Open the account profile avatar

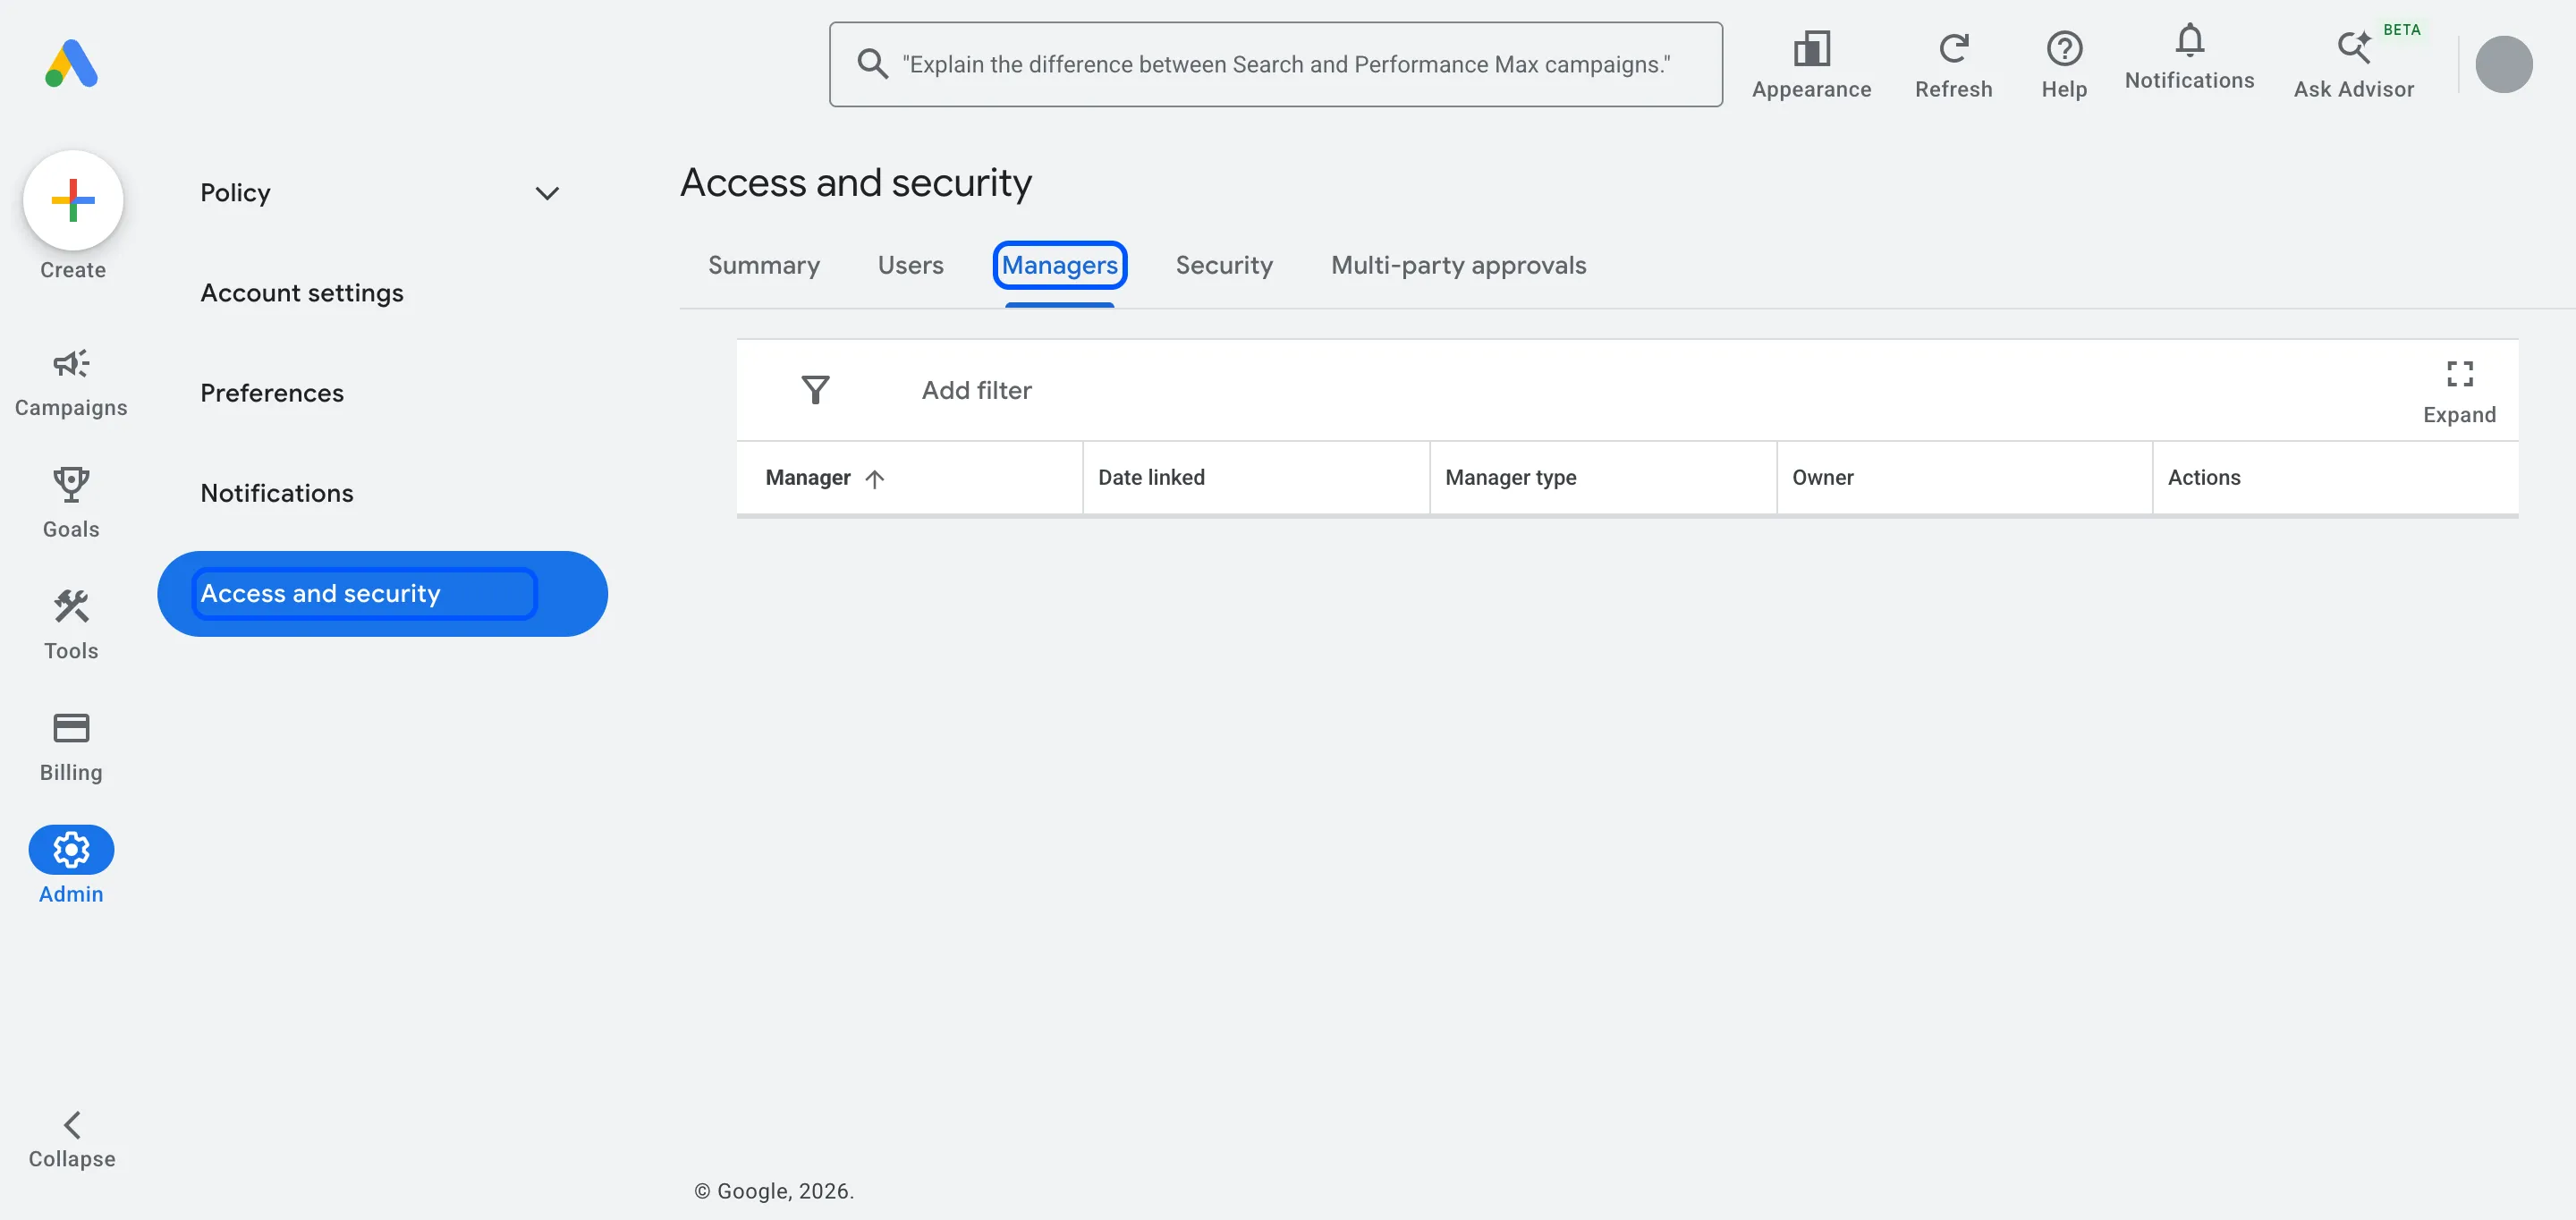click(x=2503, y=64)
